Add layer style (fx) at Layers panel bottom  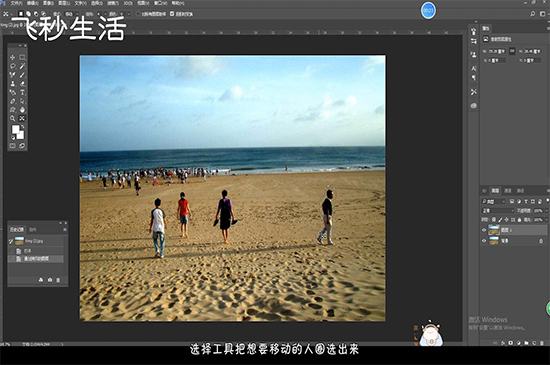click(x=503, y=343)
